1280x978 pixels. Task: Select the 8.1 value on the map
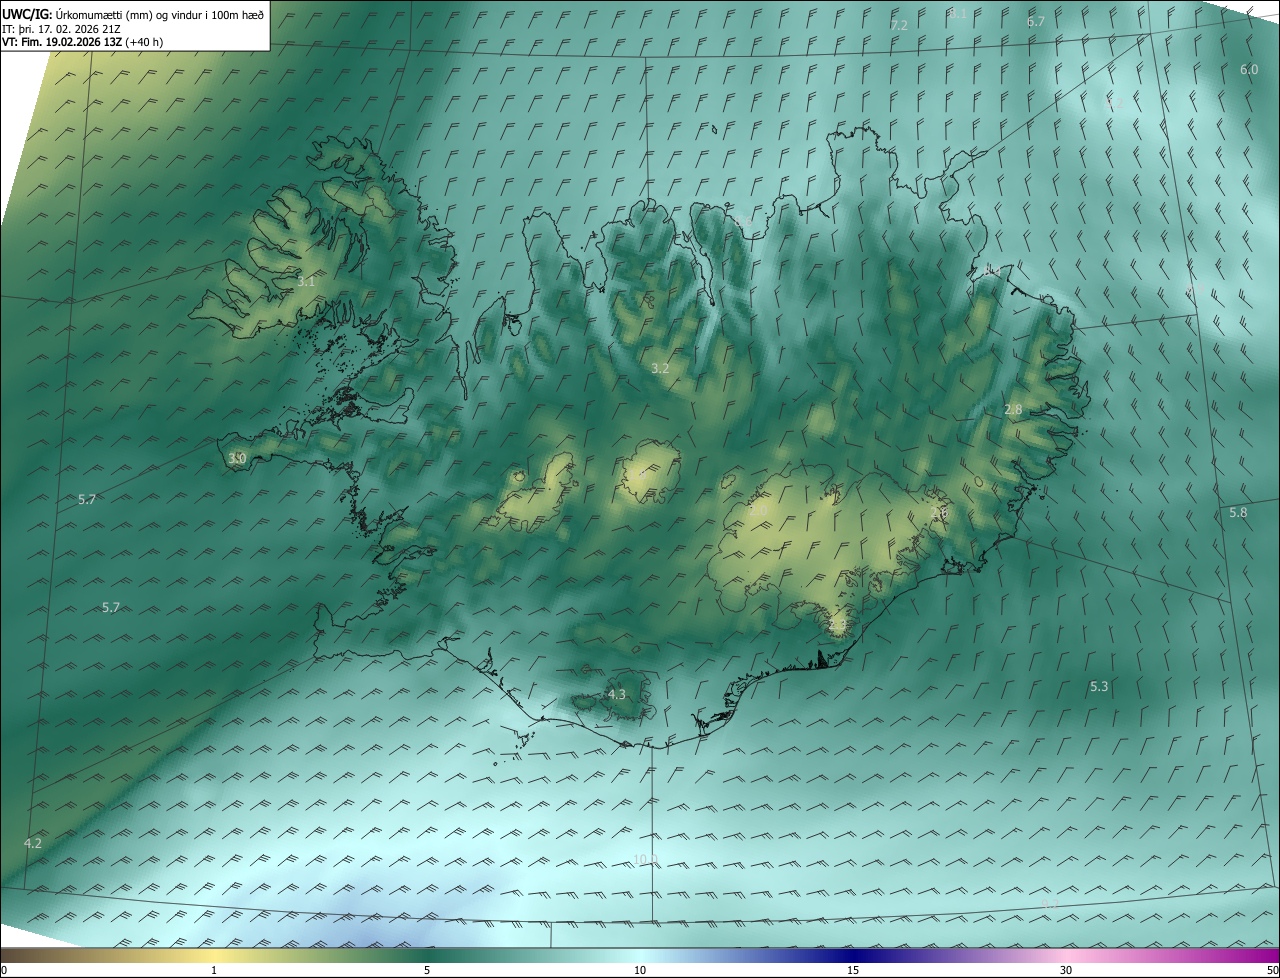point(958,14)
